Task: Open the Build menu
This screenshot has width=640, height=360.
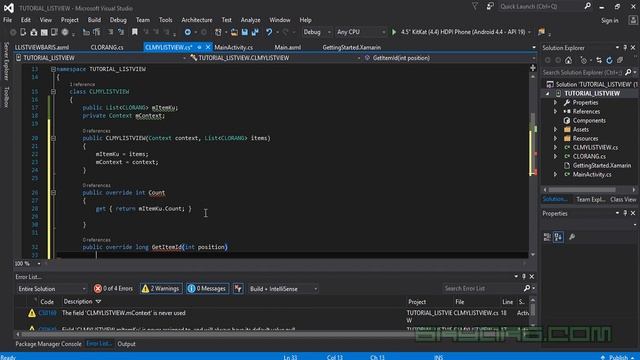Action: [94, 20]
